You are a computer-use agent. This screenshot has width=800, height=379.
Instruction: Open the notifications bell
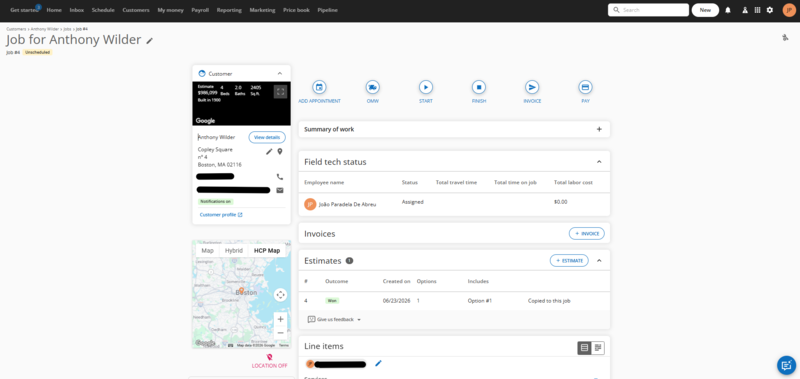pyautogui.click(x=728, y=10)
